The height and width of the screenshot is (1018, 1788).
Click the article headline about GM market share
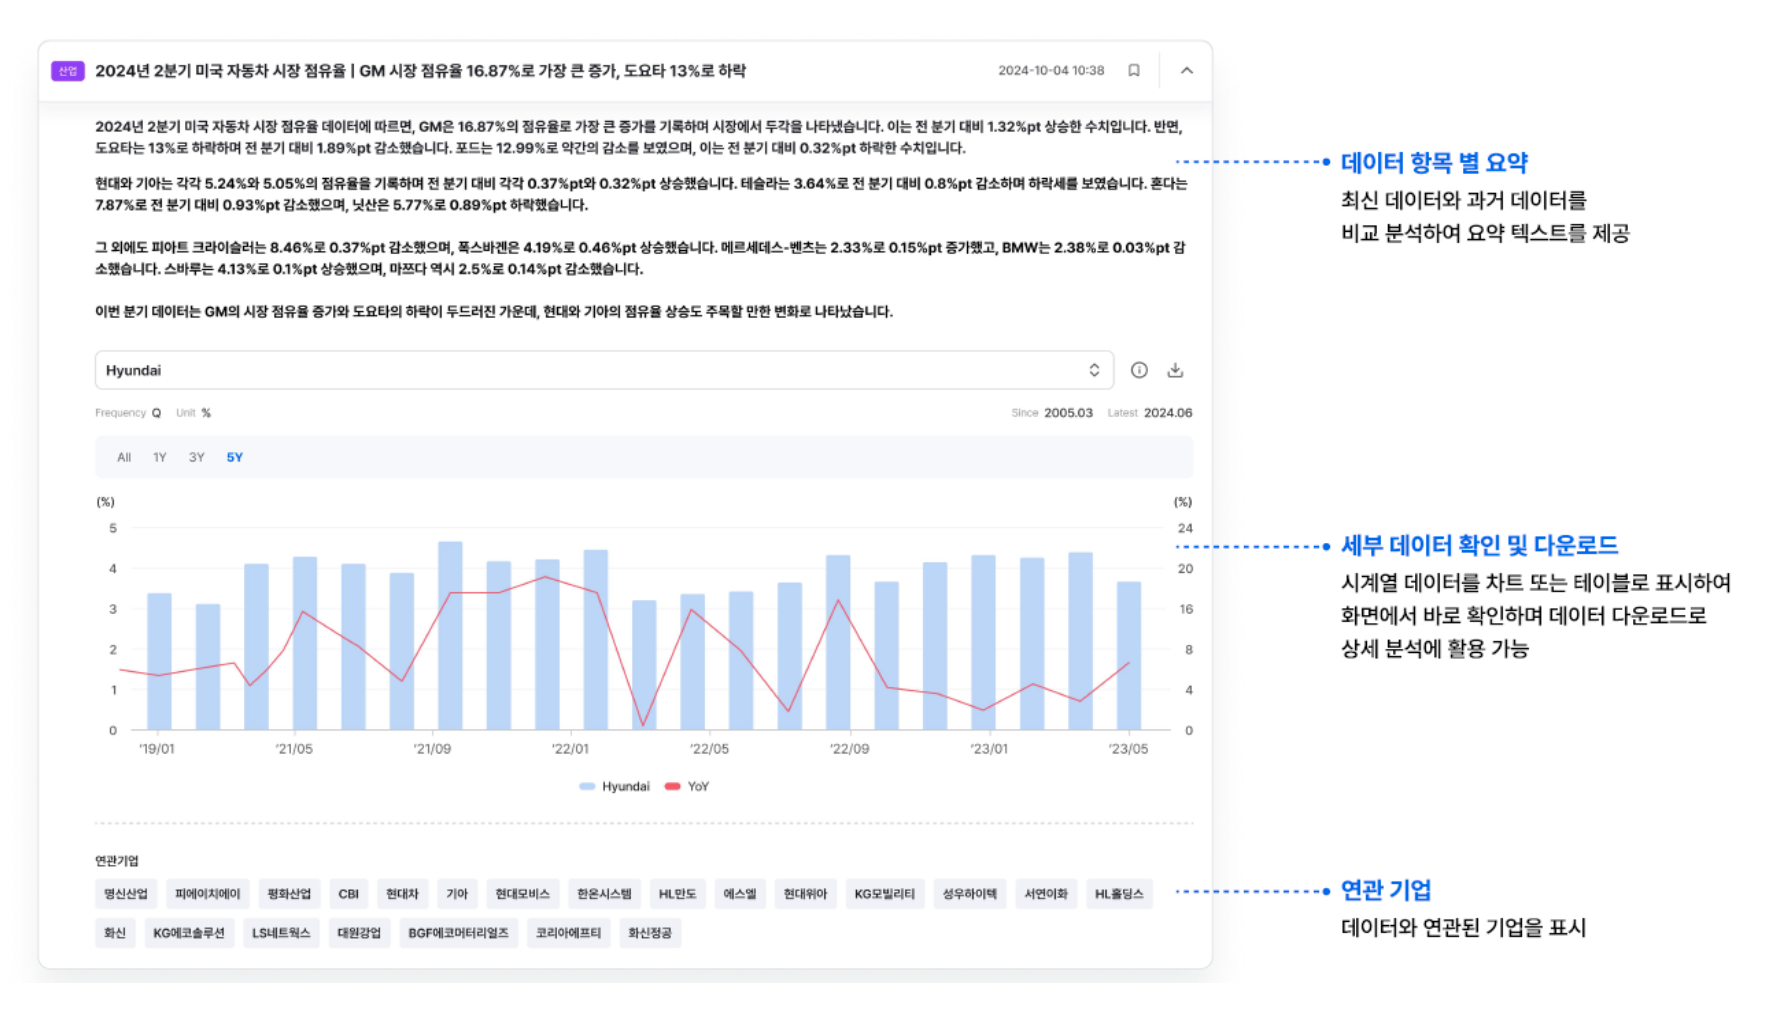(420, 71)
